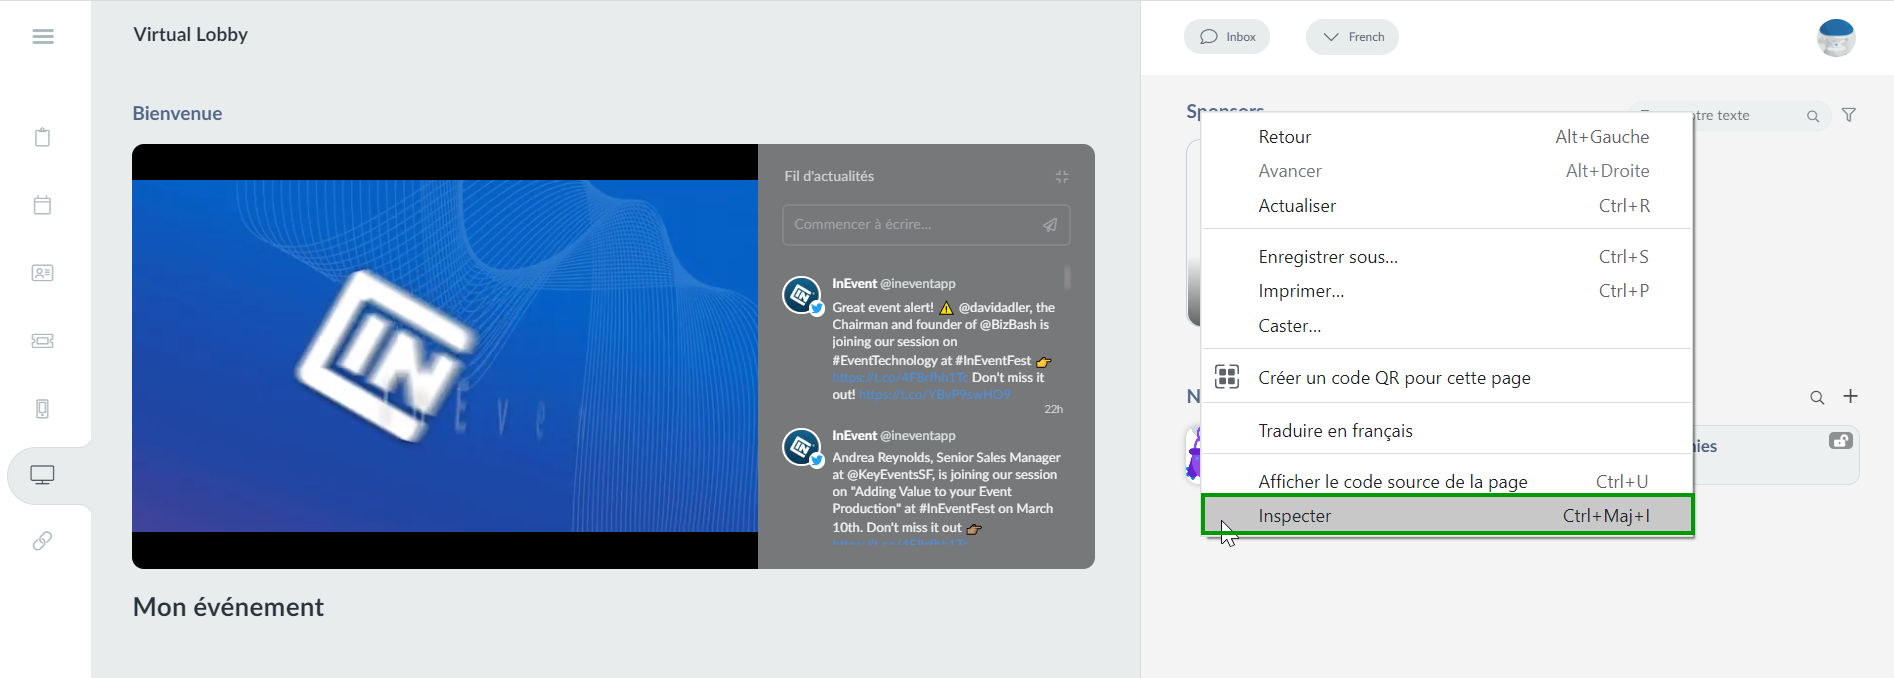Screen dimensions: 1894x678
Task: Choose Caster... in context menu
Action: (x=1447, y=326)
